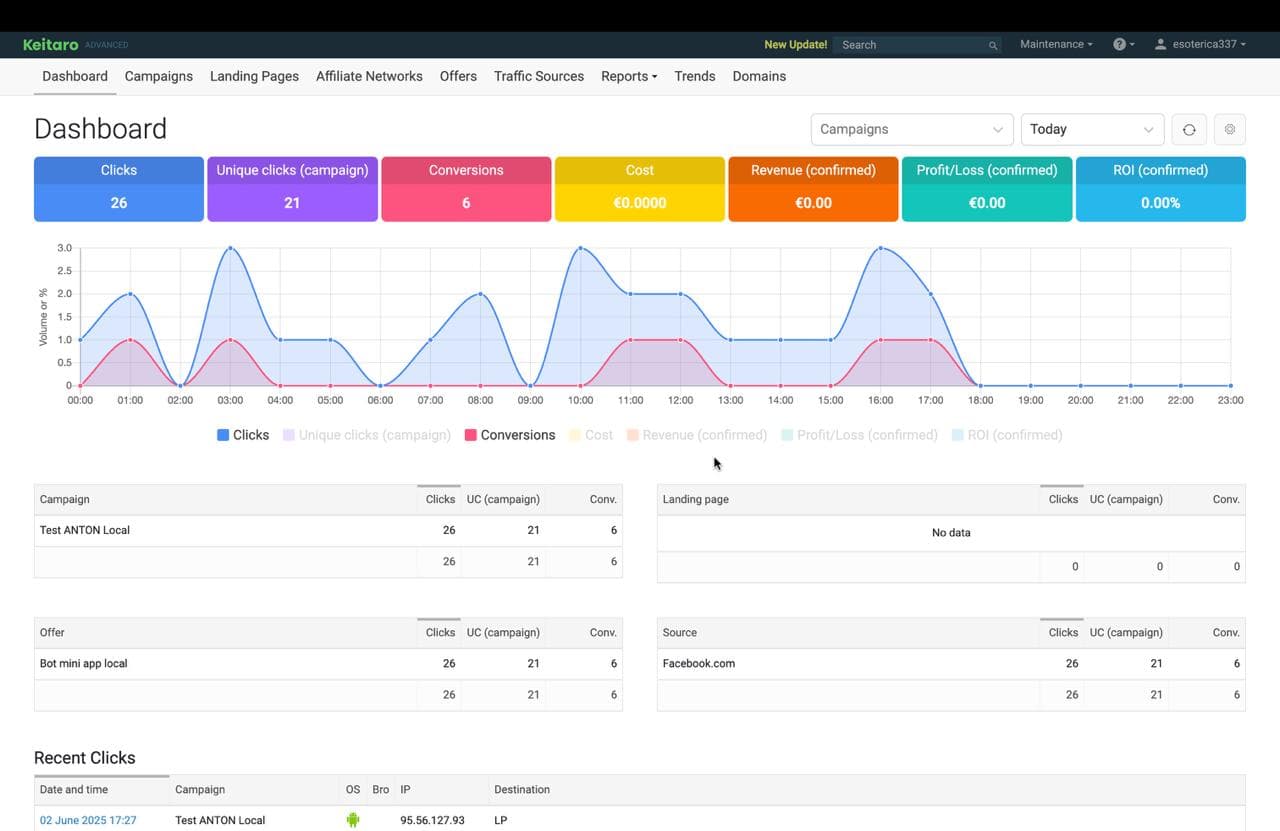Select the Test ANTON Local campaign row
Image resolution: width=1280 pixels, height=831 pixels.
pyautogui.click(x=328, y=530)
